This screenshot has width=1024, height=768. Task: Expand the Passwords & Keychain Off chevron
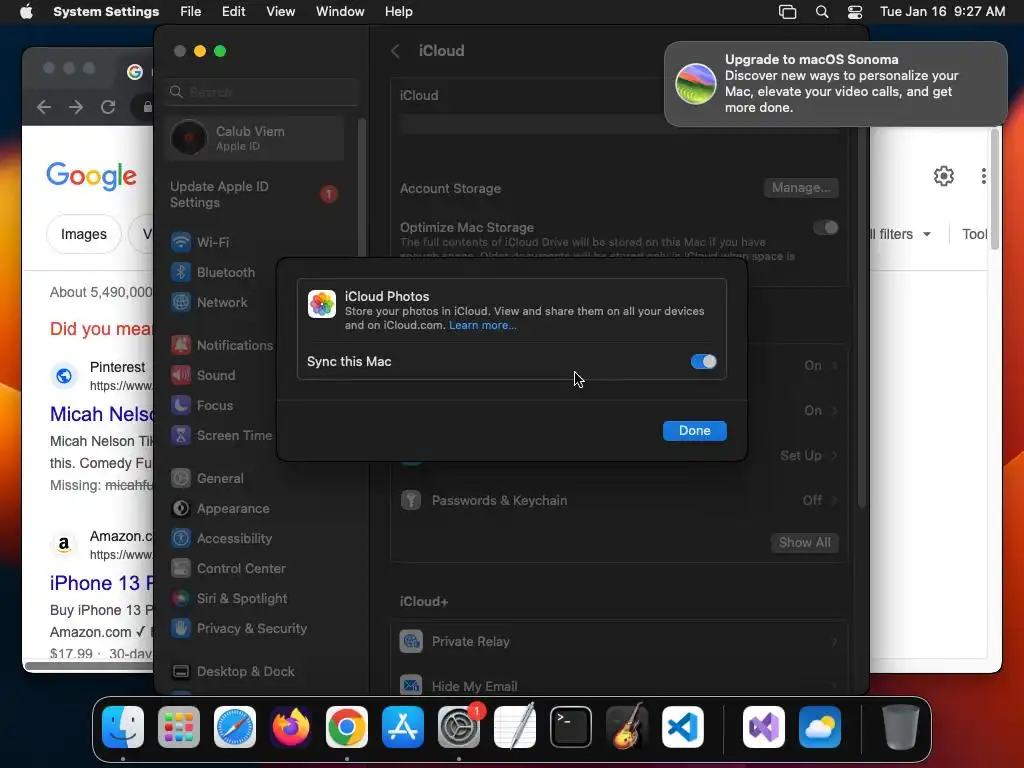click(834, 501)
